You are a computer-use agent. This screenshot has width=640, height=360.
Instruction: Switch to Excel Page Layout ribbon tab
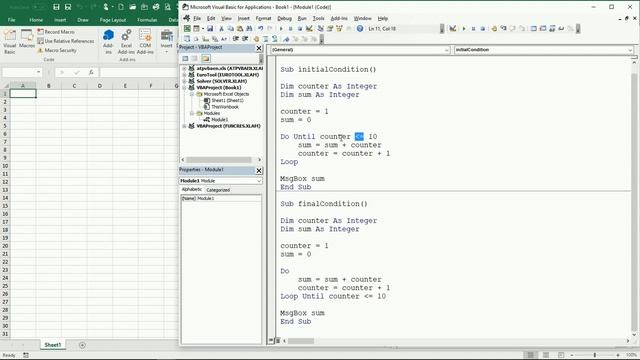click(x=113, y=20)
